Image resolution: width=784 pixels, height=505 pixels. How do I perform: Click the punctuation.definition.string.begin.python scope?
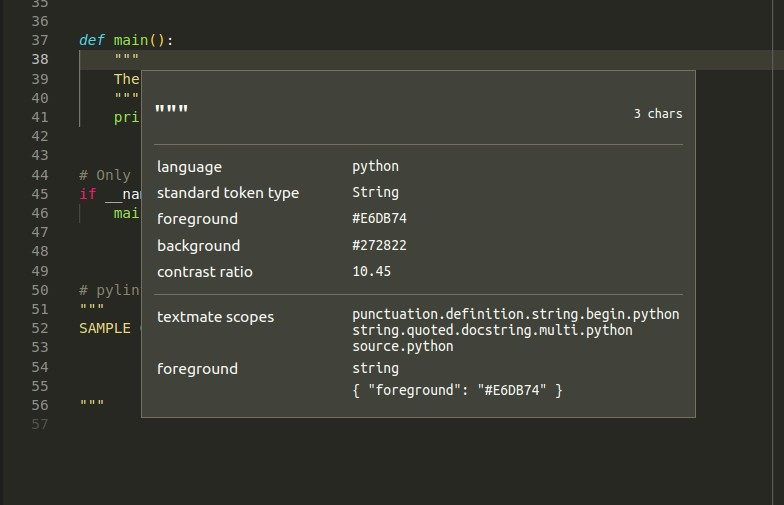(x=515, y=314)
